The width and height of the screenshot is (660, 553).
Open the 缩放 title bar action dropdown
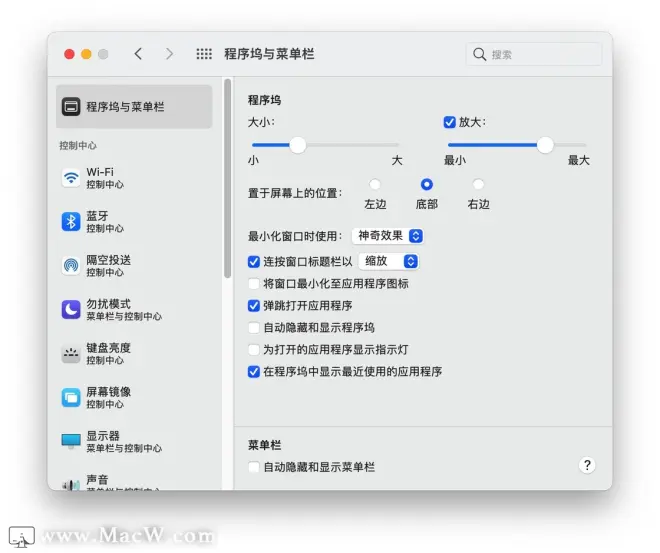coord(389,261)
